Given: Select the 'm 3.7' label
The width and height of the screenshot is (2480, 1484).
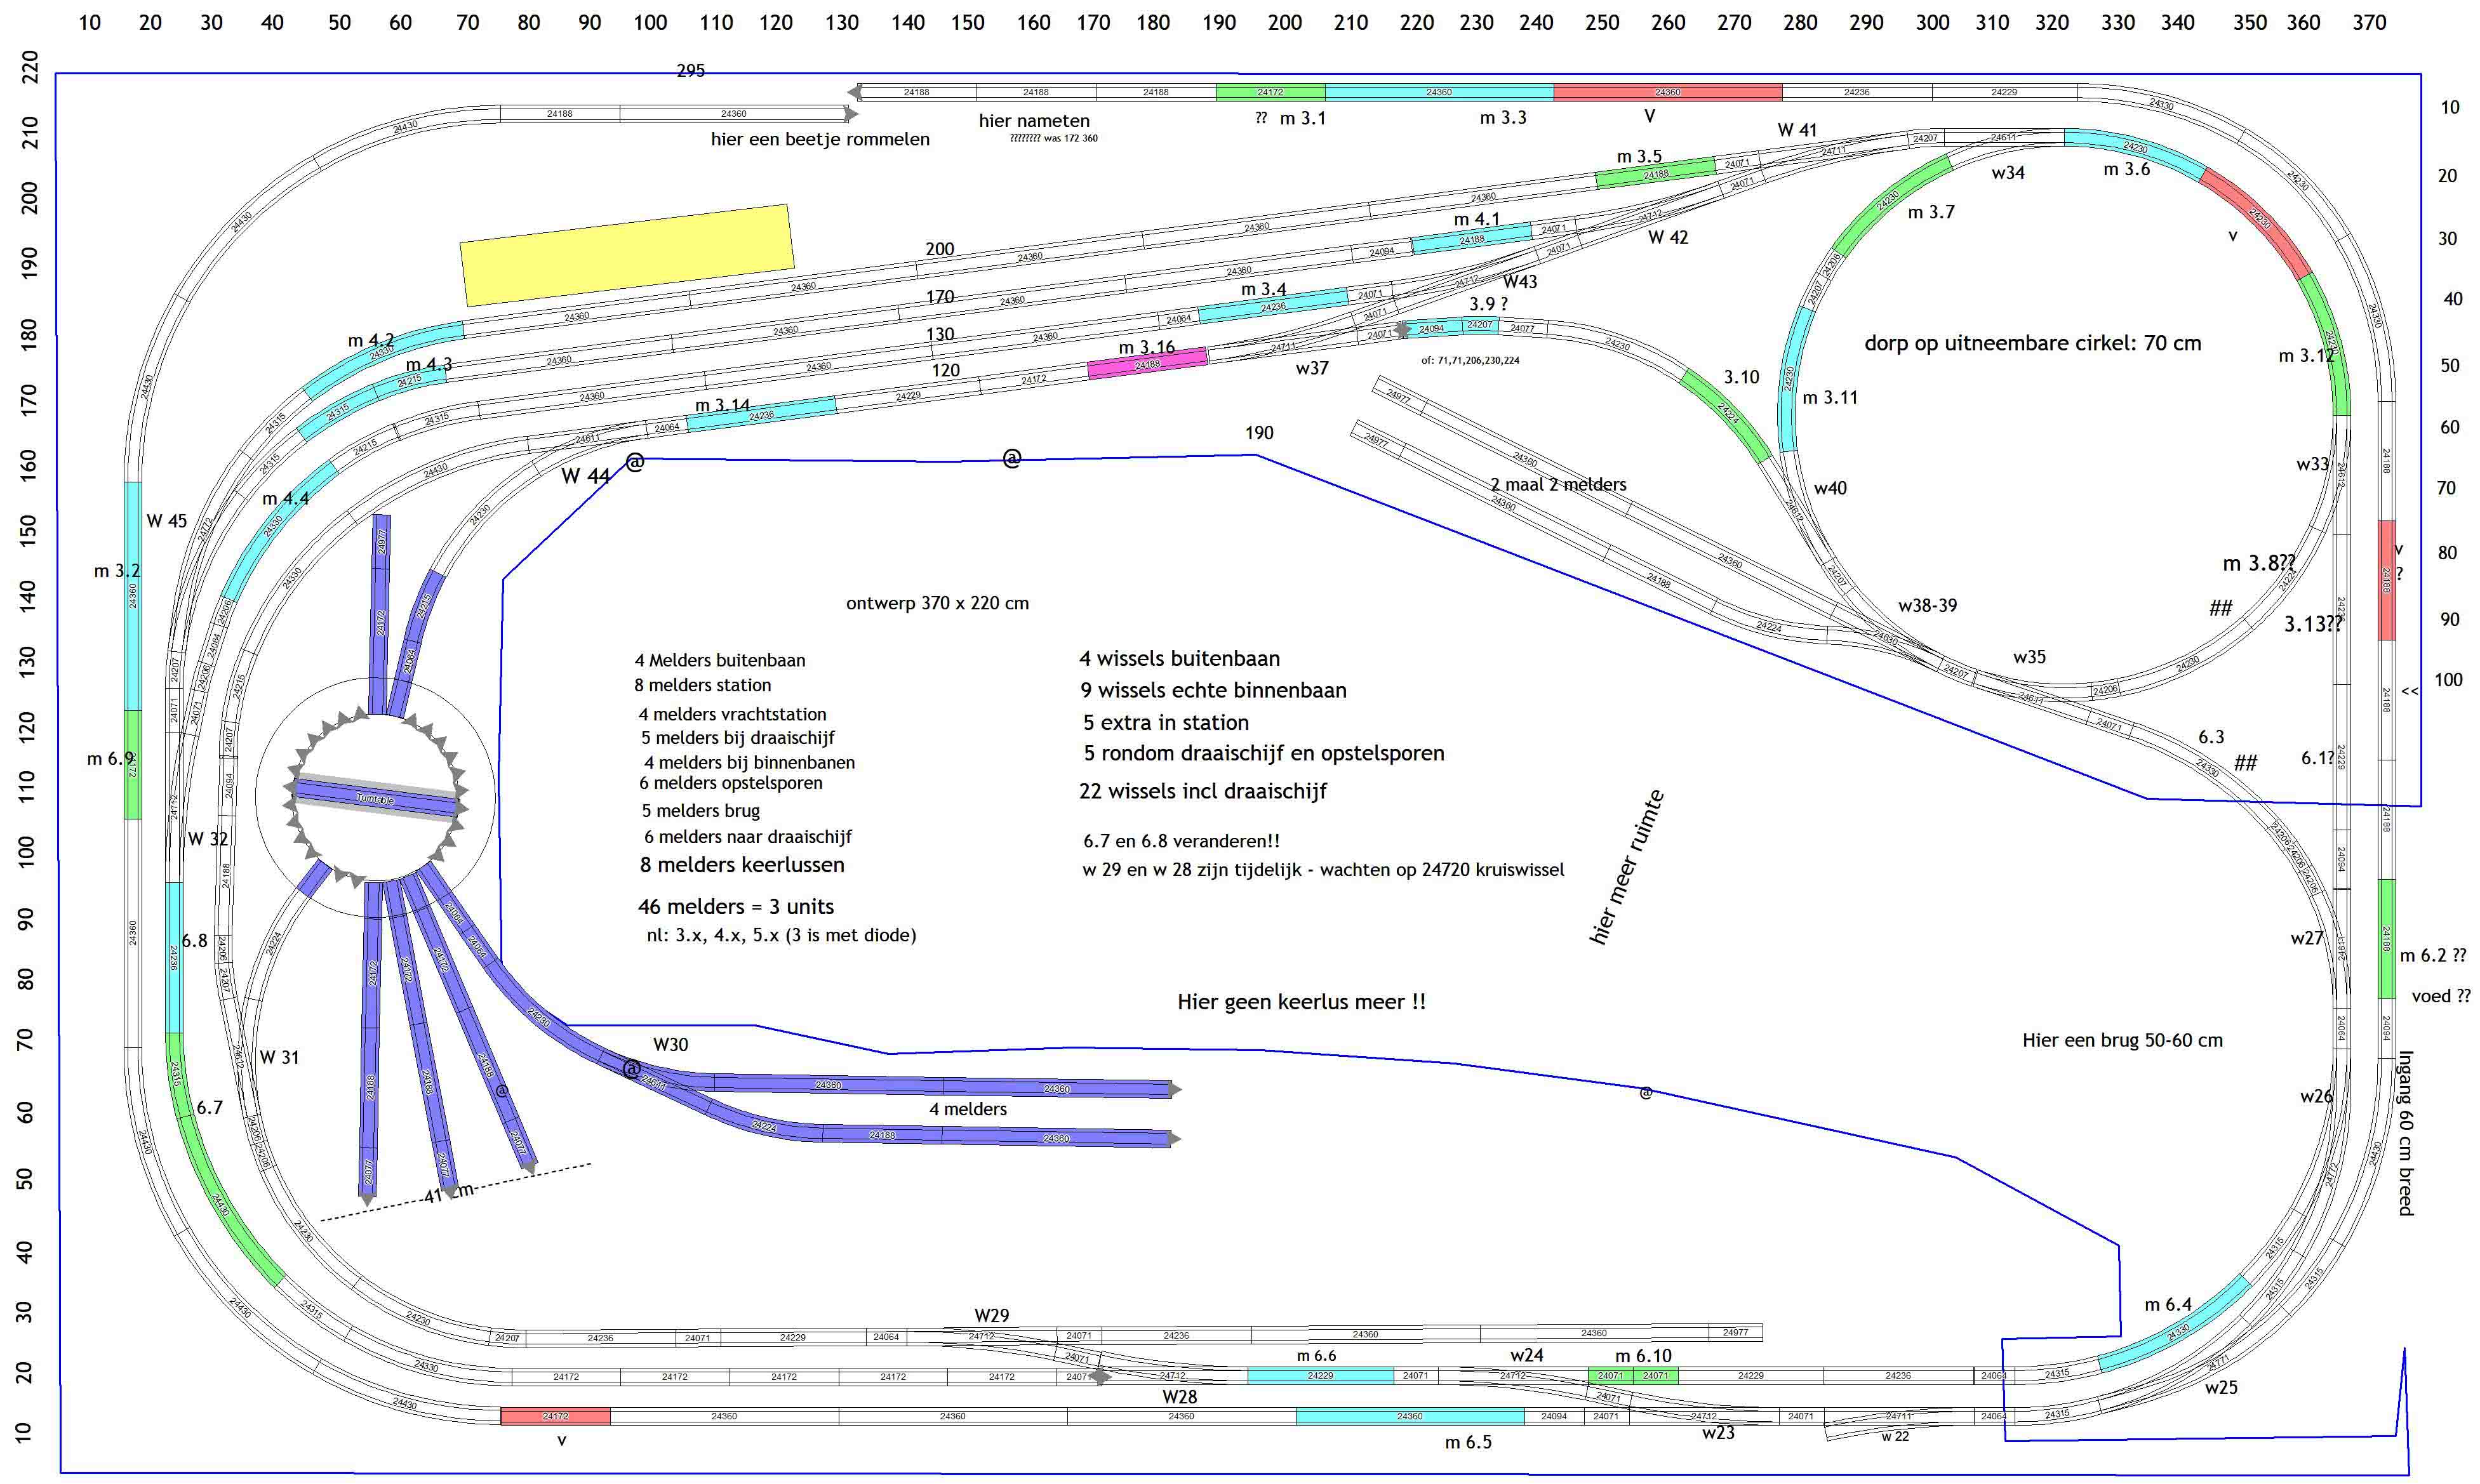Looking at the screenshot, I should pos(1931,212).
